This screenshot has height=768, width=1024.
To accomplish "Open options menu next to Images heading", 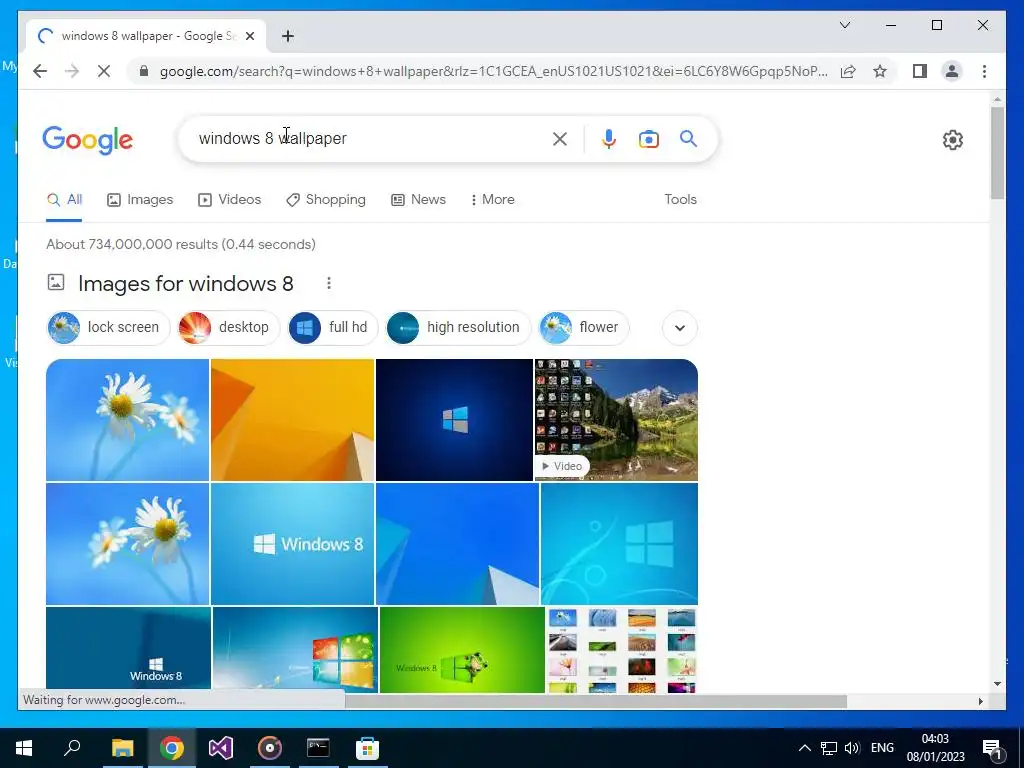I will [x=328, y=283].
